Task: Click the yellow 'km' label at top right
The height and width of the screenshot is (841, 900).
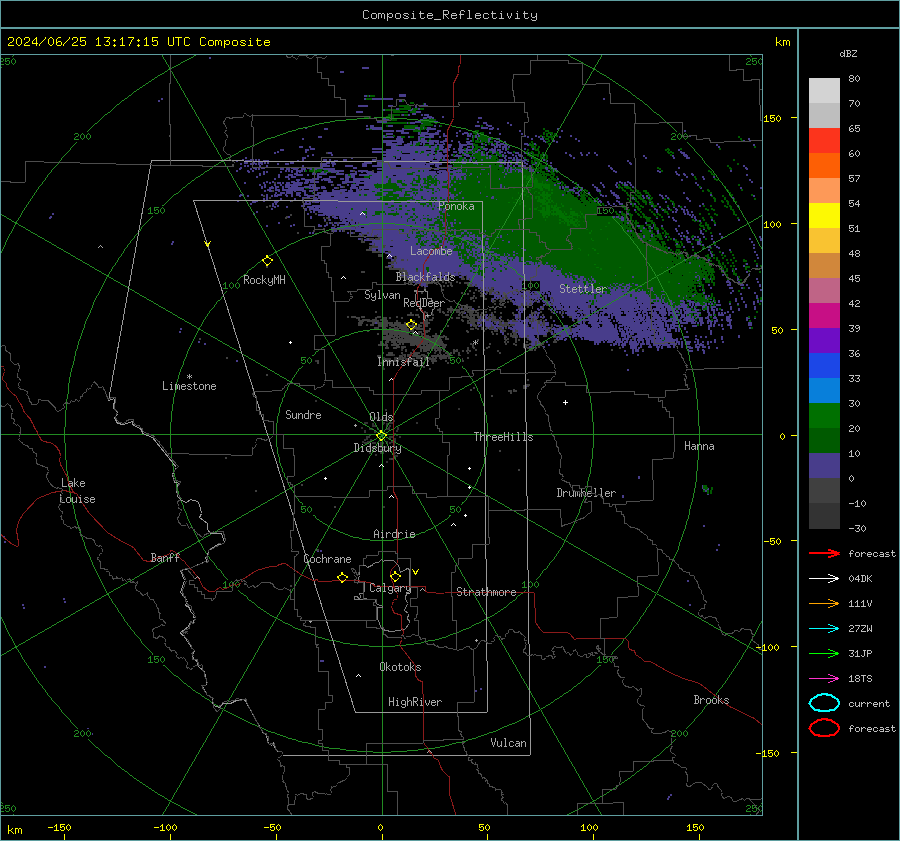Action: click(x=782, y=42)
